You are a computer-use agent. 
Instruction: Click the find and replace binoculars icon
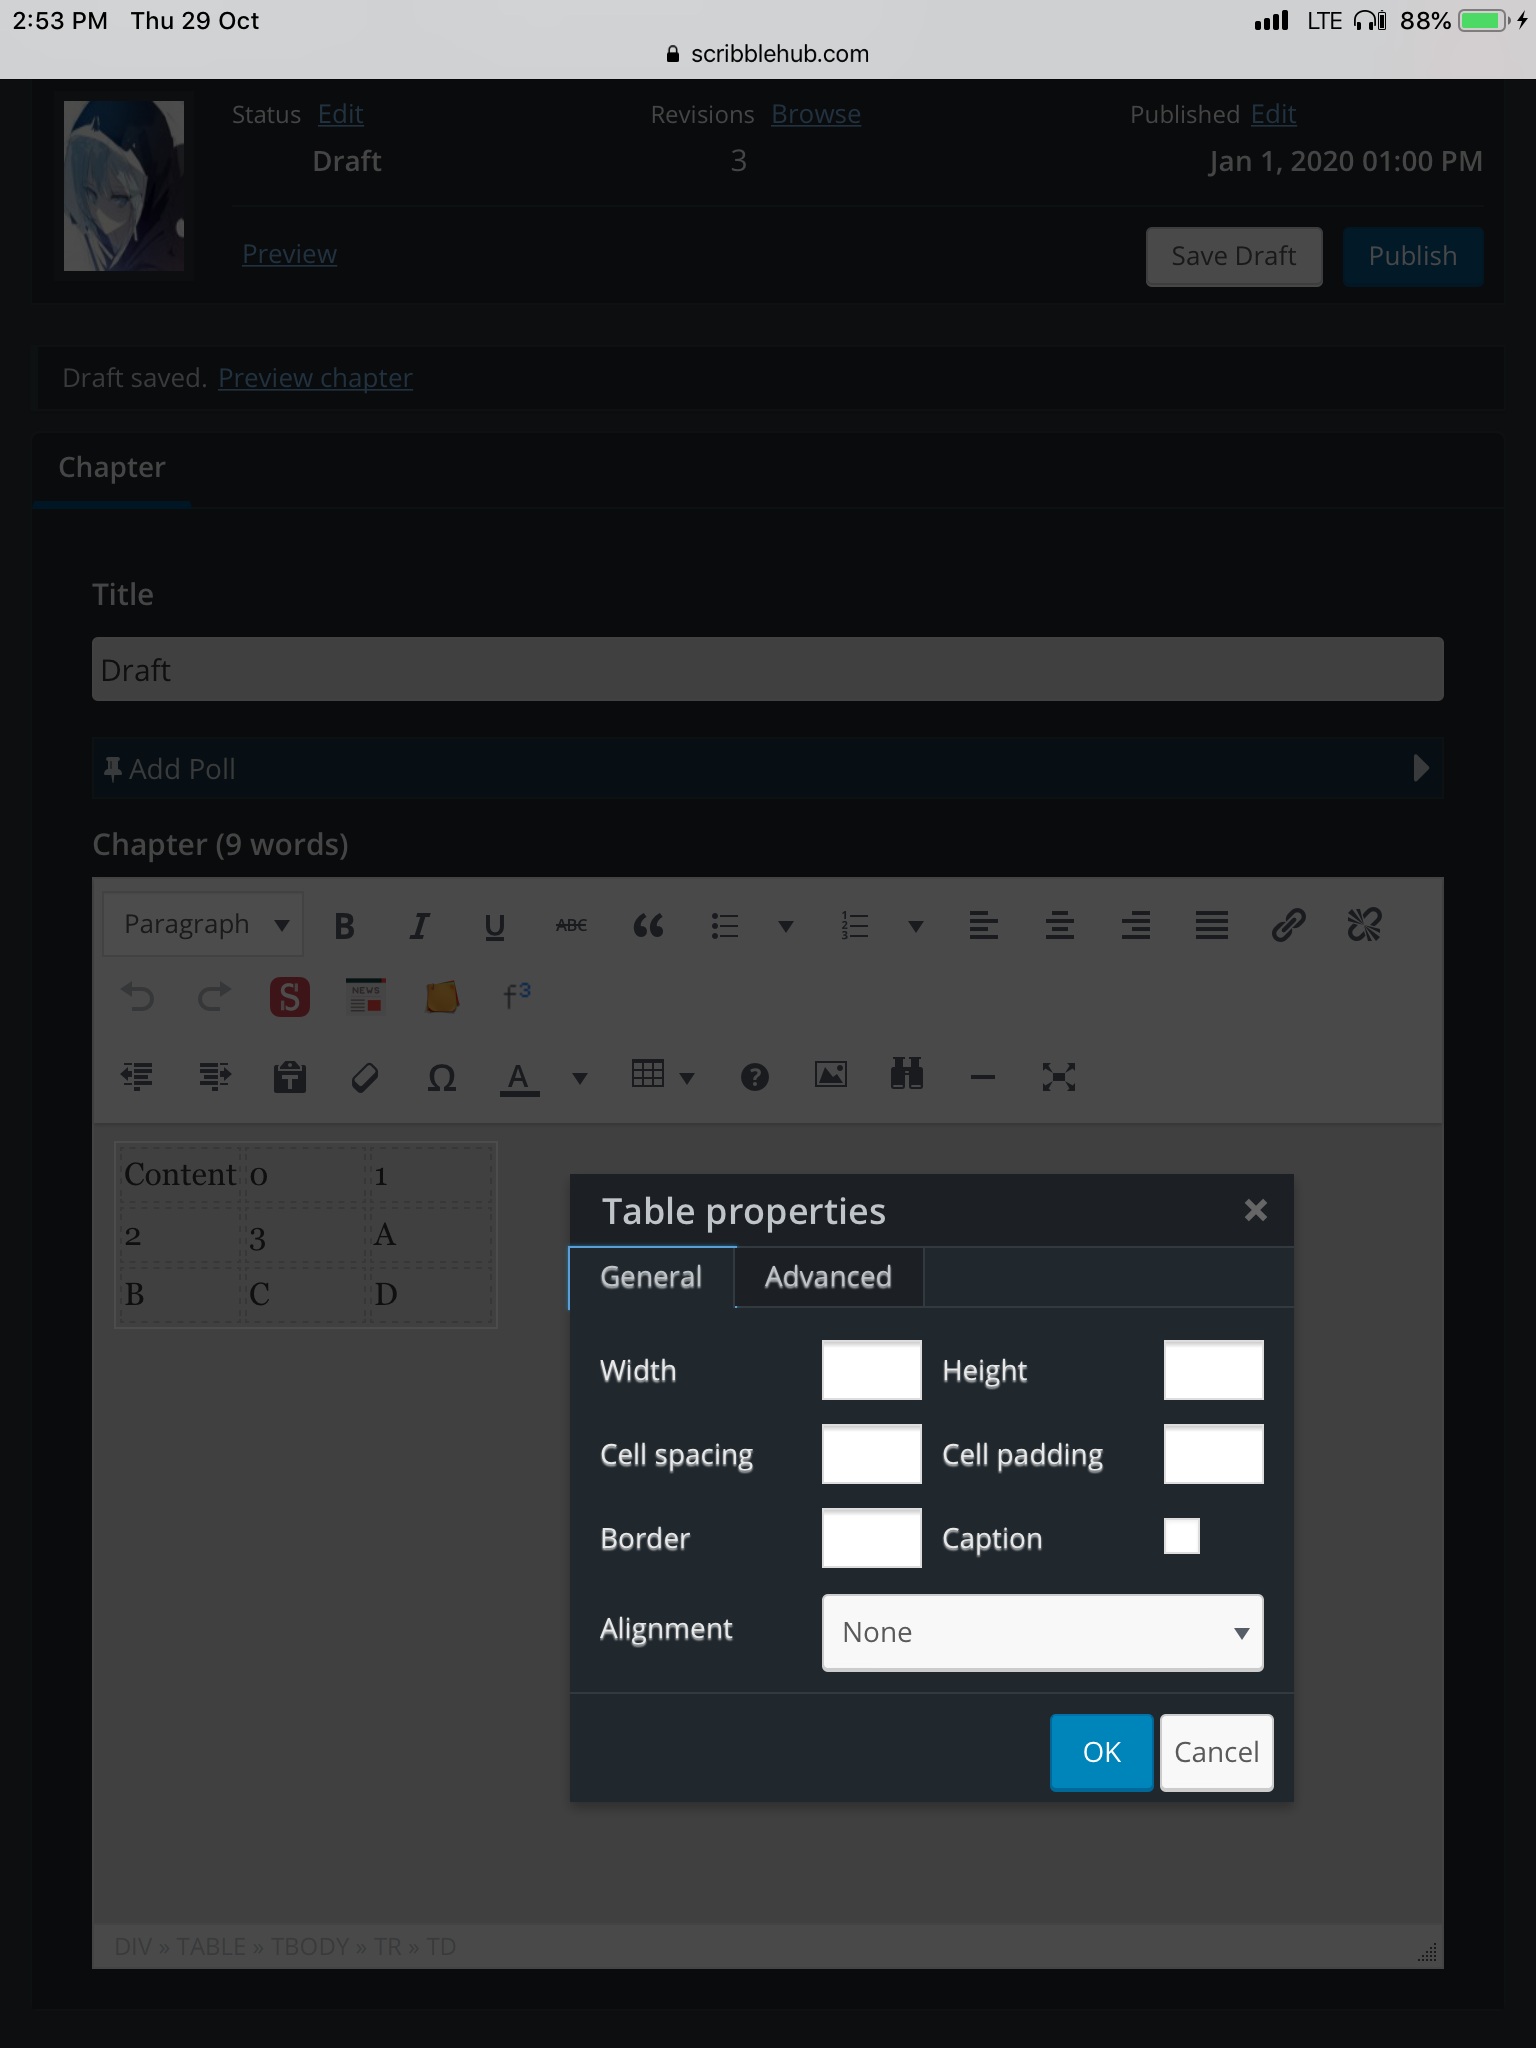tap(907, 1076)
